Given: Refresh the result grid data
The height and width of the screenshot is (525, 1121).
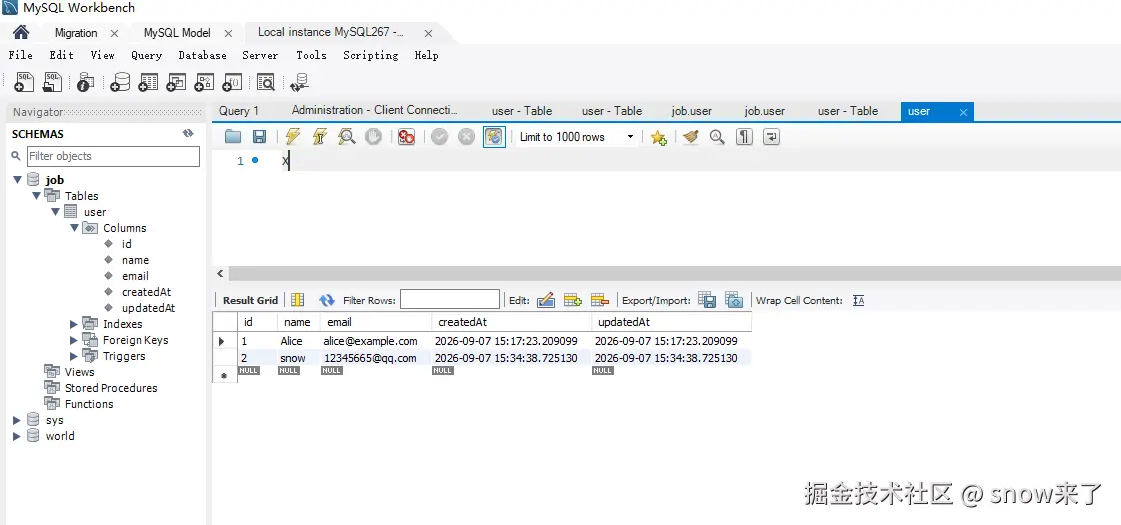Looking at the screenshot, I should (x=327, y=300).
